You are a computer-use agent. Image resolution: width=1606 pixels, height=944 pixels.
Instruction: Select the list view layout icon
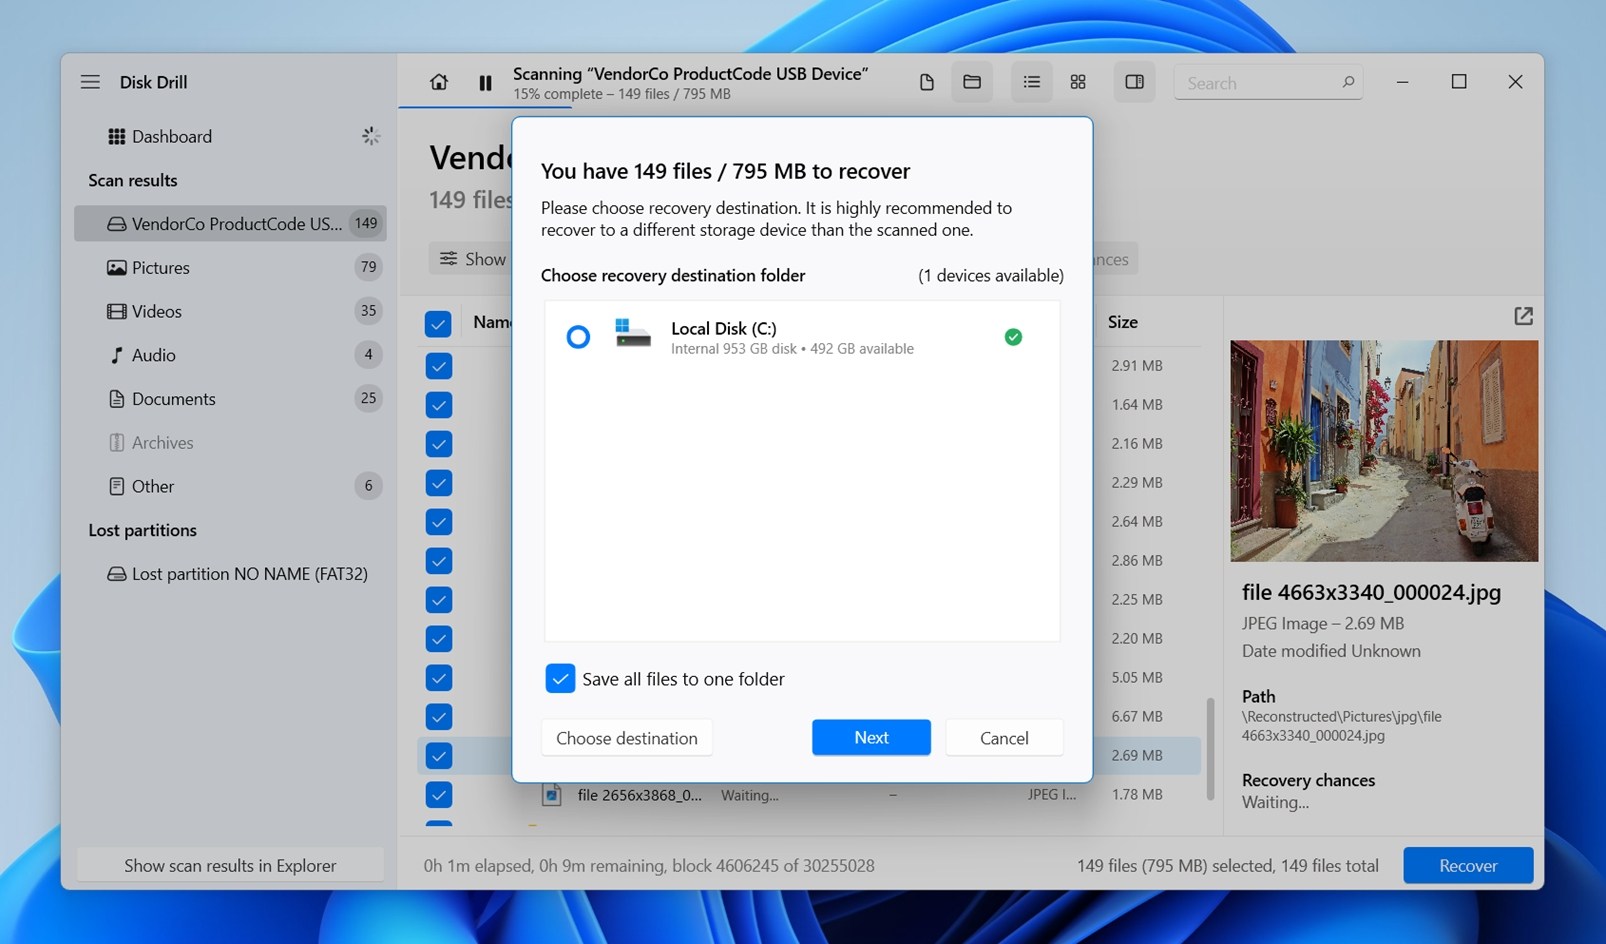(x=1031, y=82)
